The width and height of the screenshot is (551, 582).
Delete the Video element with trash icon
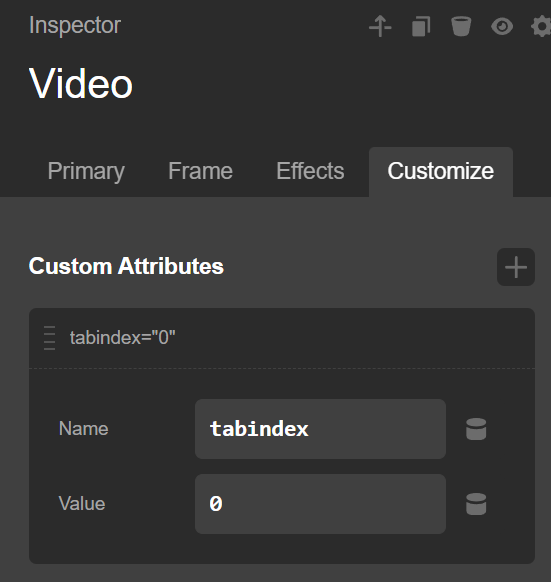tap(461, 26)
